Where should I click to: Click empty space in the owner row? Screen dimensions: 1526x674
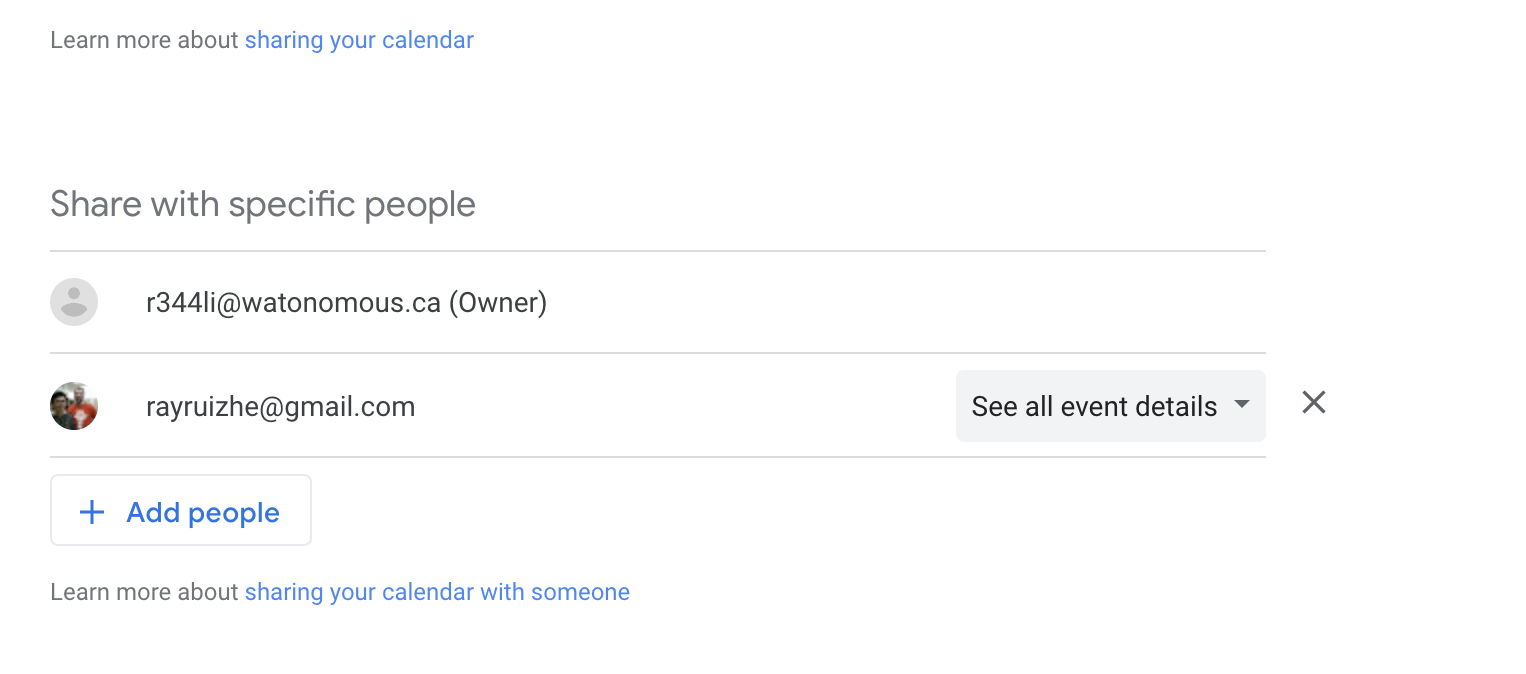[900, 302]
